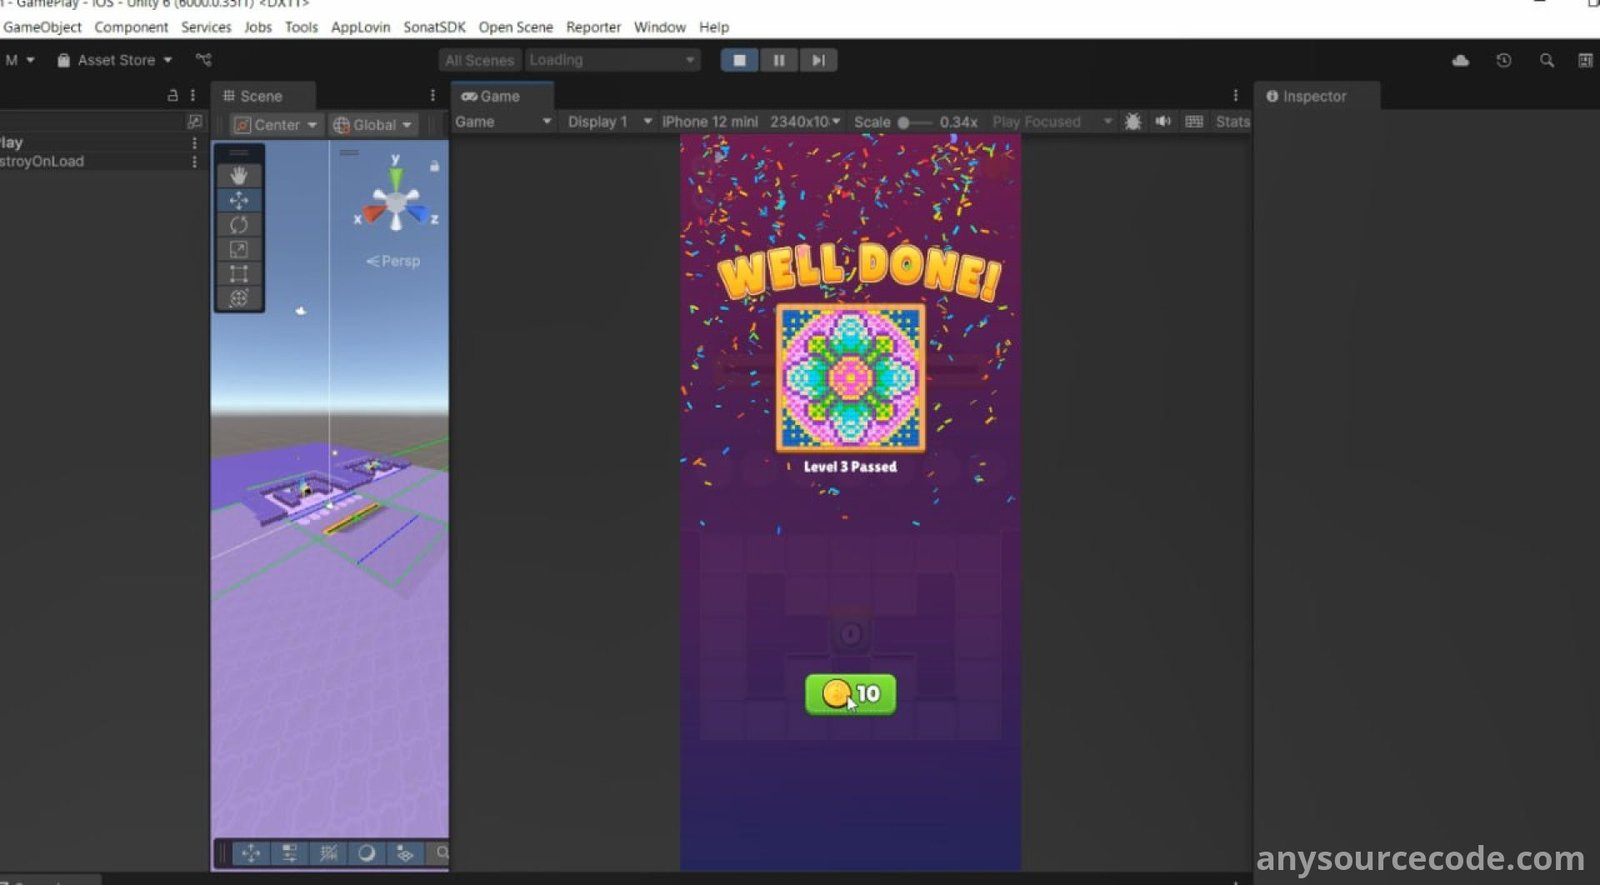Click the search icon in top toolbar
1600x885 pixels.
[x=1546, y=61]
